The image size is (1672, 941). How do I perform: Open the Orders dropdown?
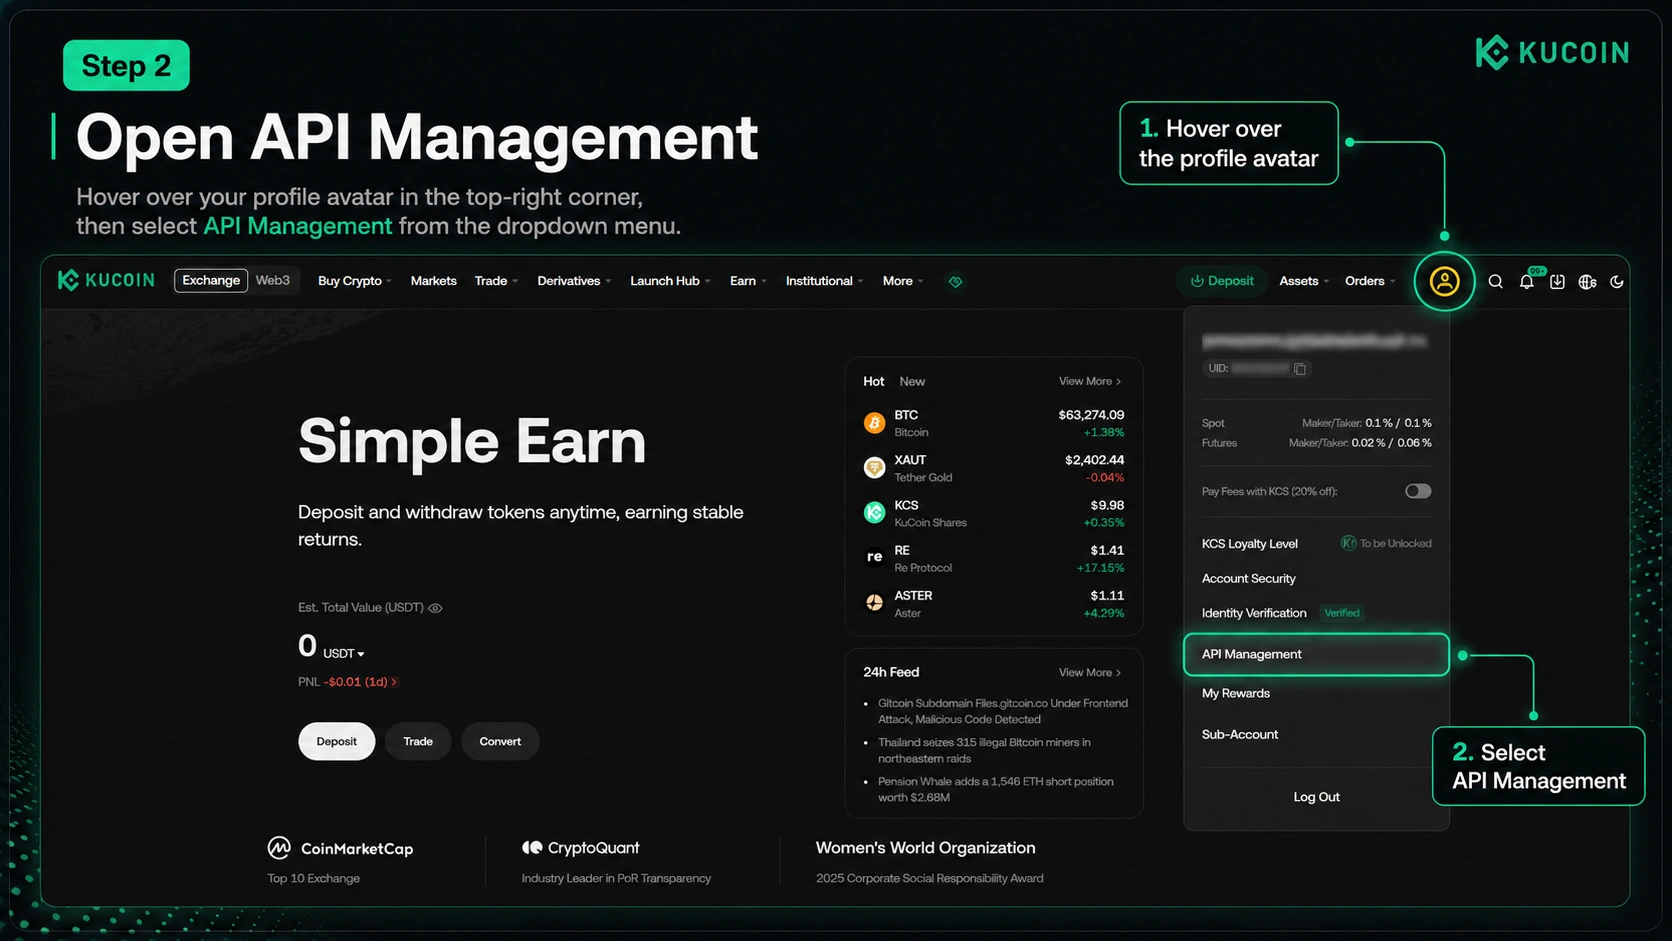point(1370,281)
